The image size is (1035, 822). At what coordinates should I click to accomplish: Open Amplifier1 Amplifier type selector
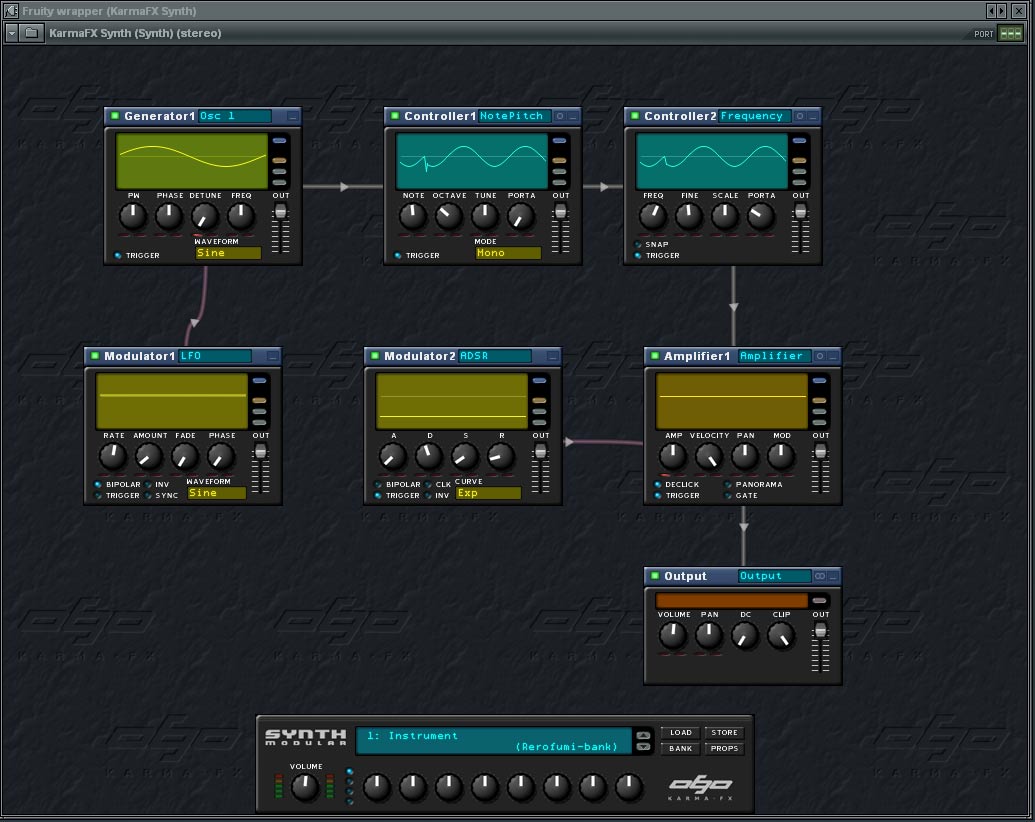click(x=774, y=356)
